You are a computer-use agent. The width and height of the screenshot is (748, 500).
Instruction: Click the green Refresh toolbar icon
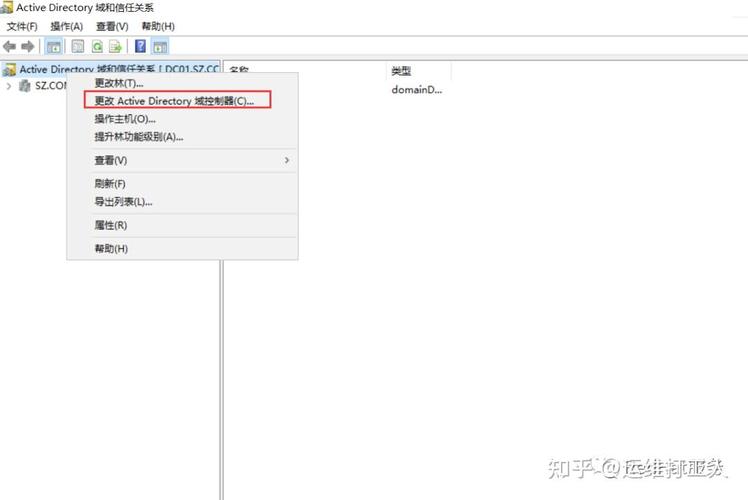97,46
